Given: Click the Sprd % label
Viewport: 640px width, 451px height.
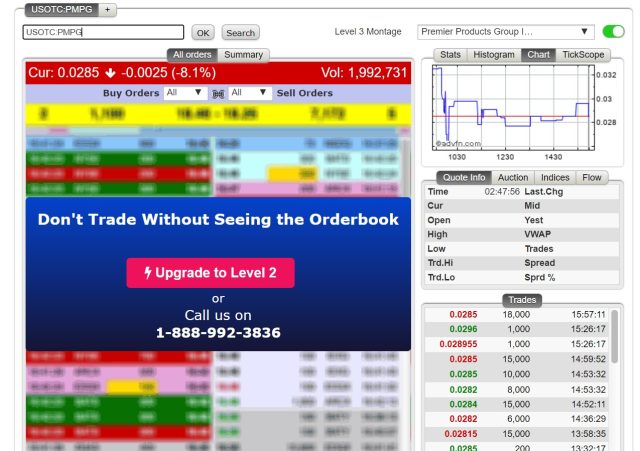Looking at the screenshot, I should point(540,278).
